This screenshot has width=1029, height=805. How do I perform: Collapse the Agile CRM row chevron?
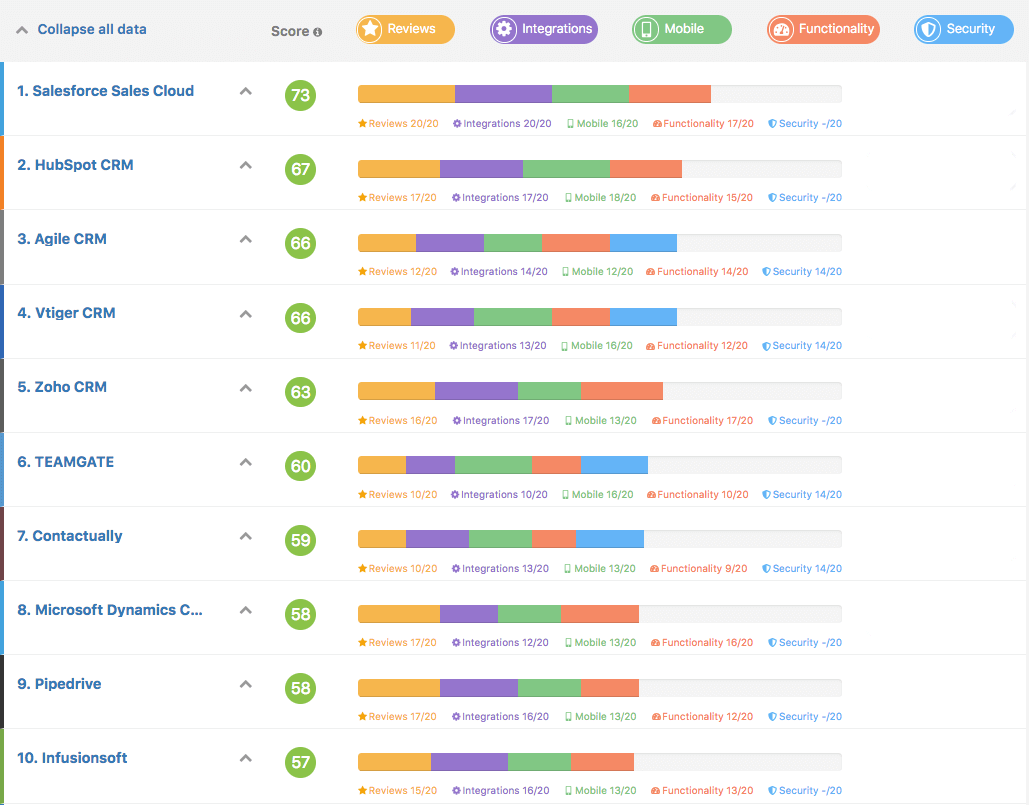[245, 239]
